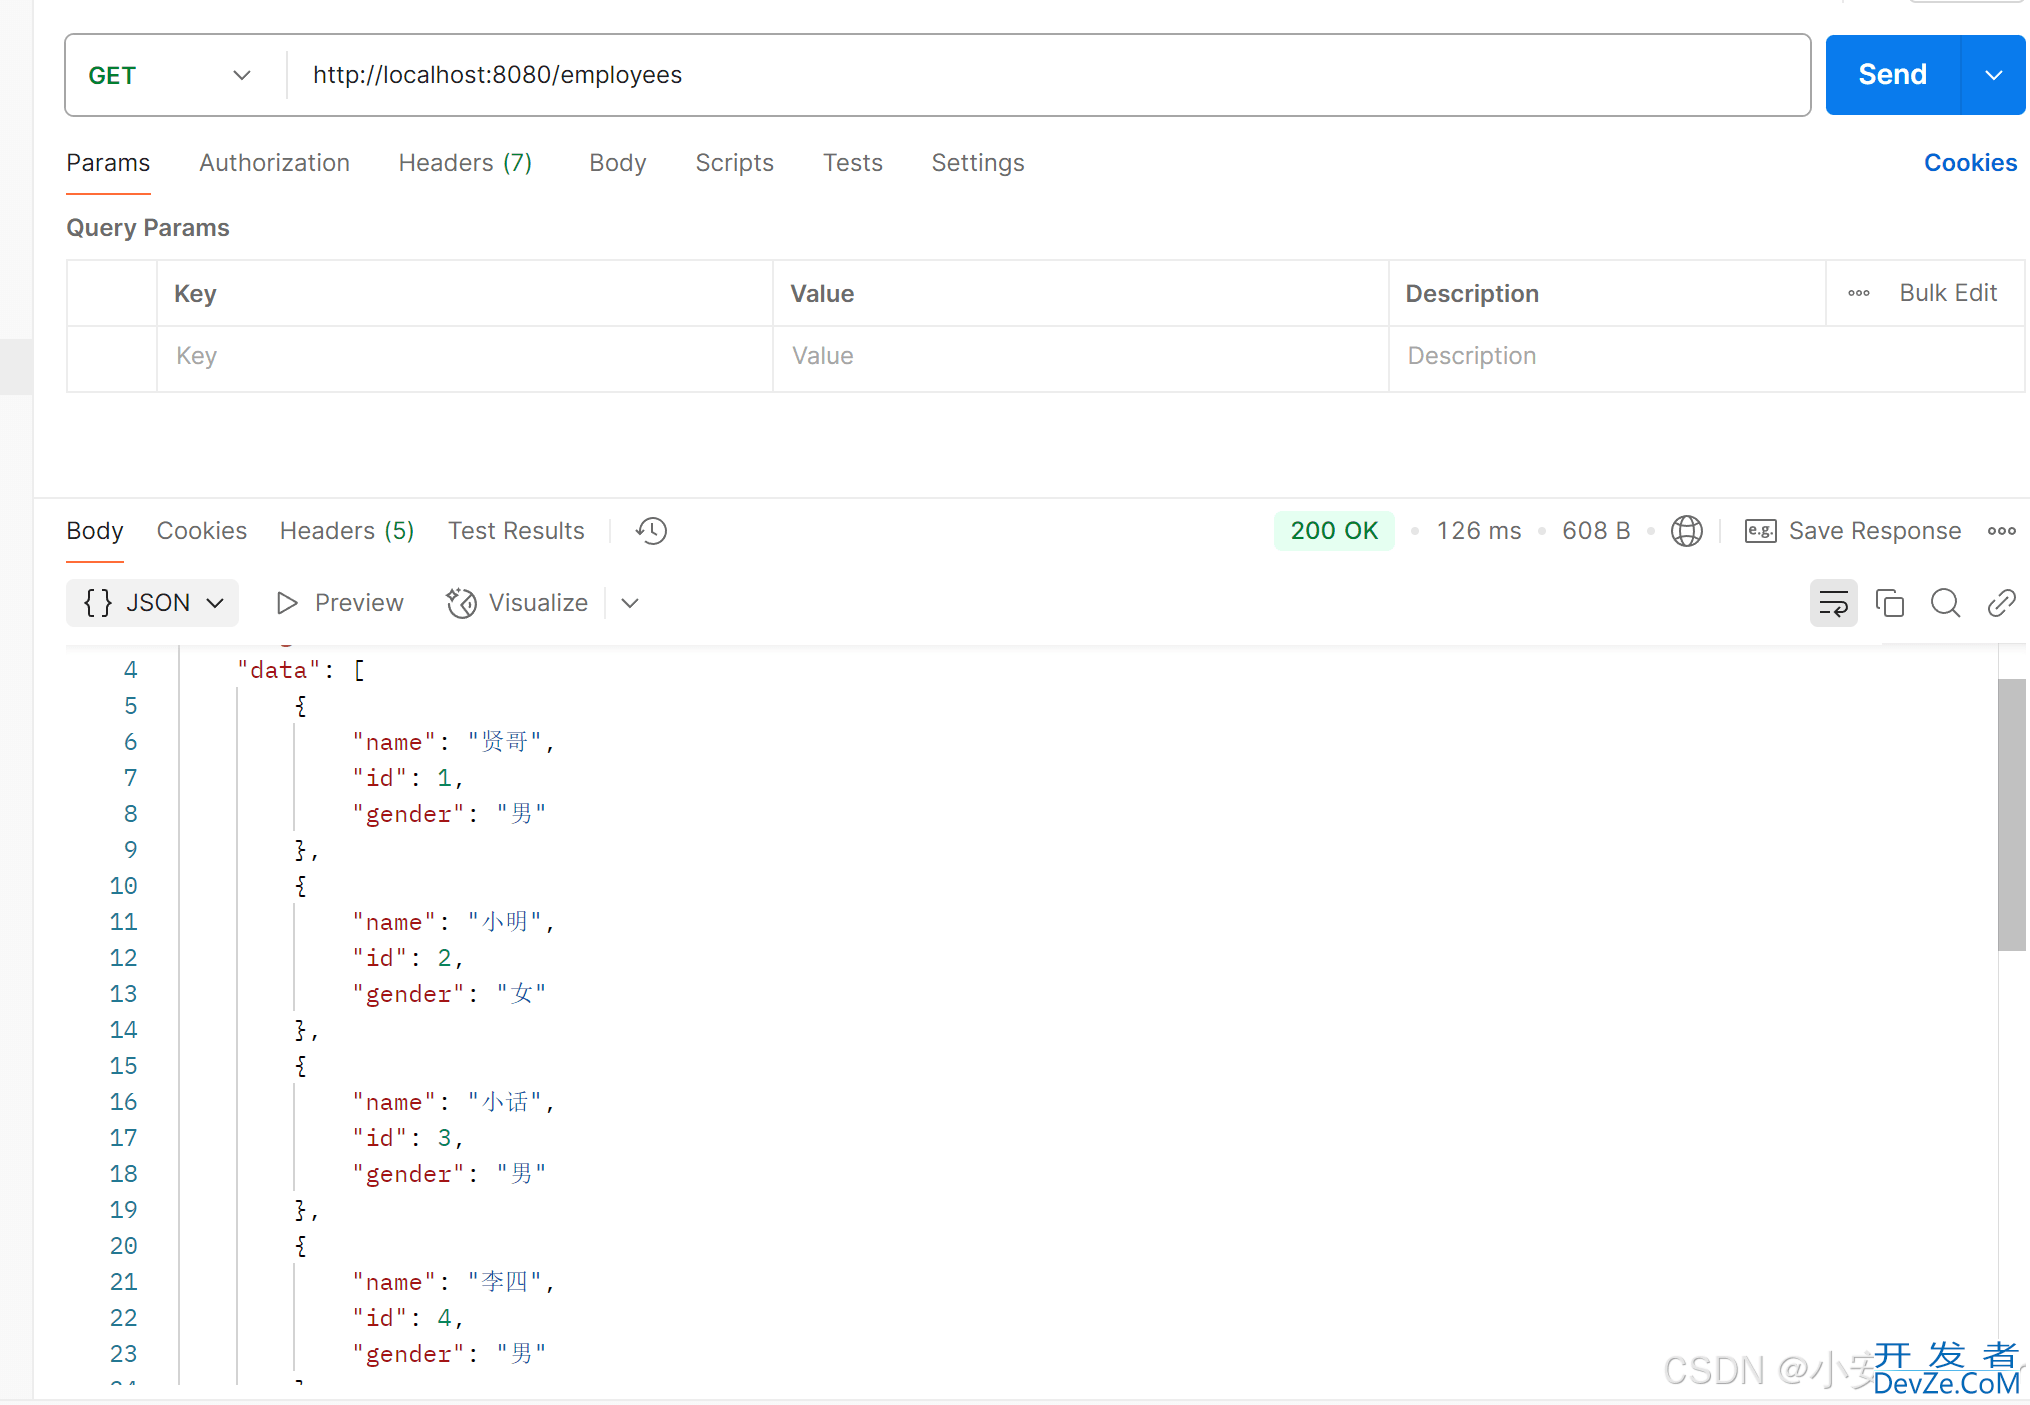Open the GET method dropdown

[x=170, y=75]
